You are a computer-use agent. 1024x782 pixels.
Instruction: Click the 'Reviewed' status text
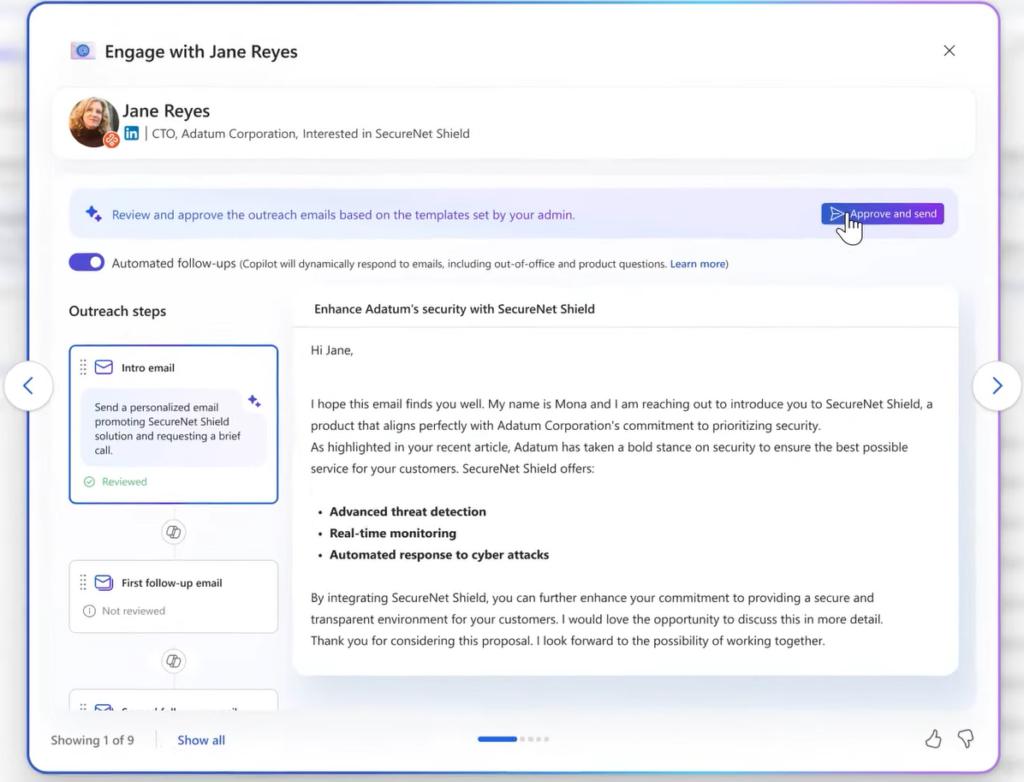click(124, 481)
